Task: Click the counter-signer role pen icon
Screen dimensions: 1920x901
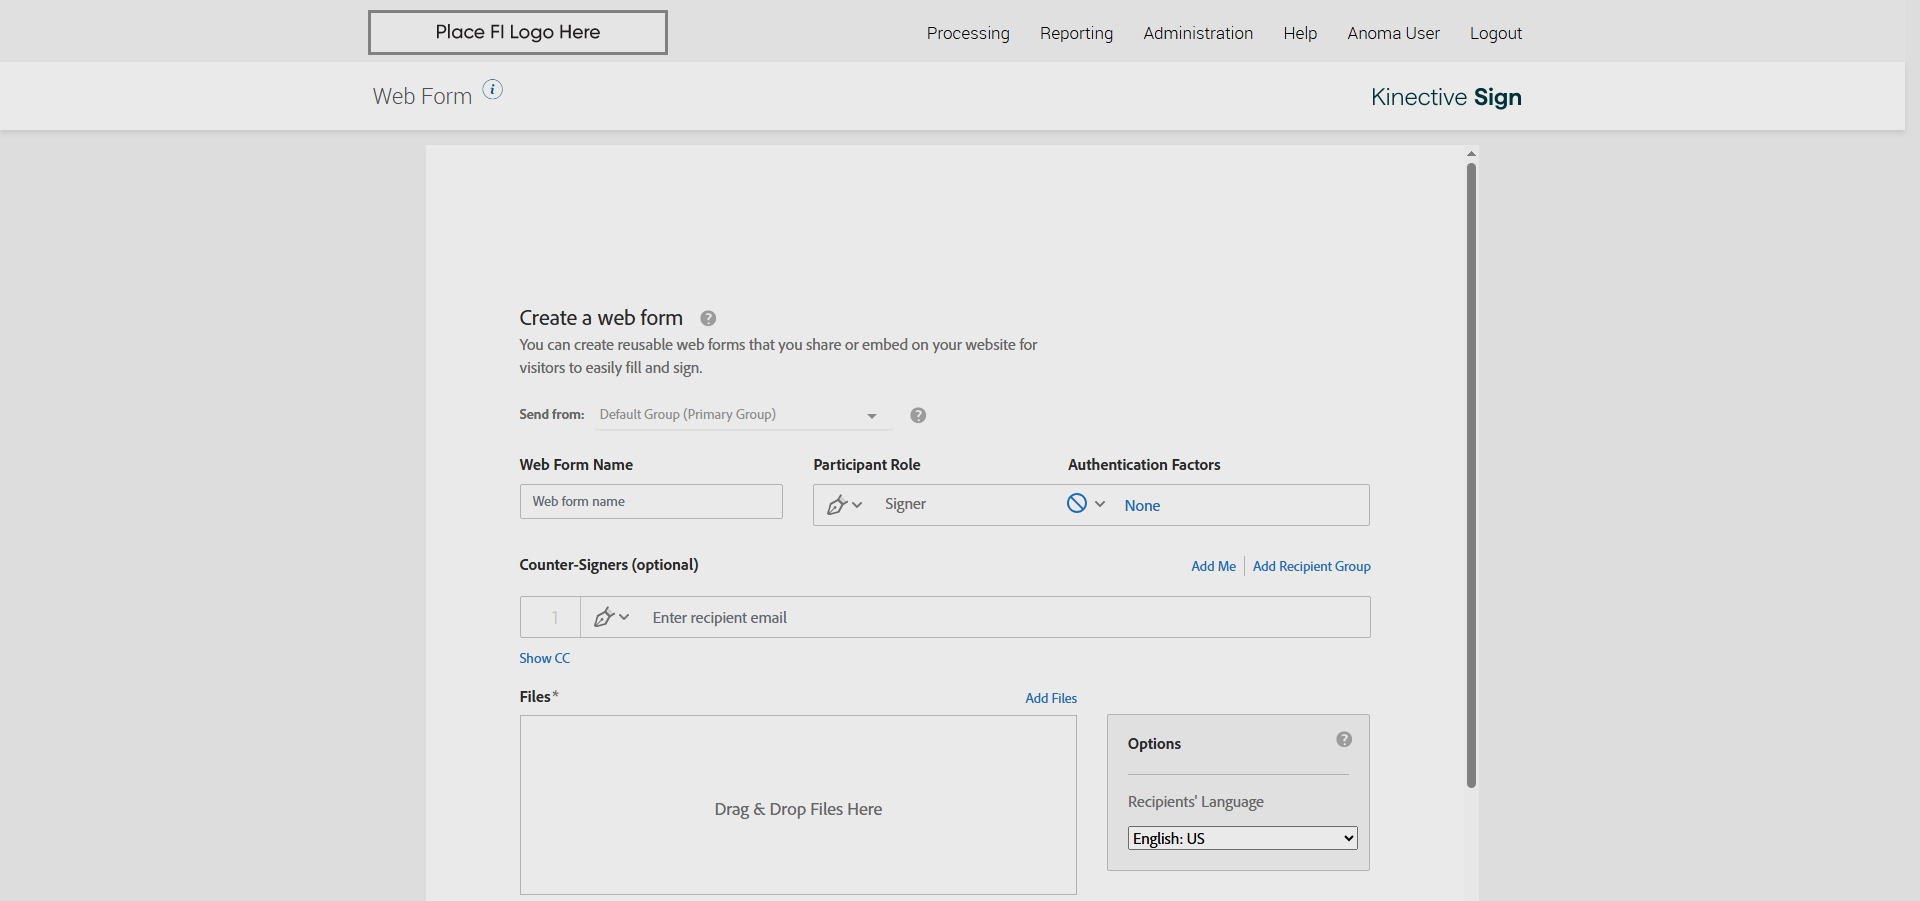Action: pyautogui.click(x=604, y=617)
